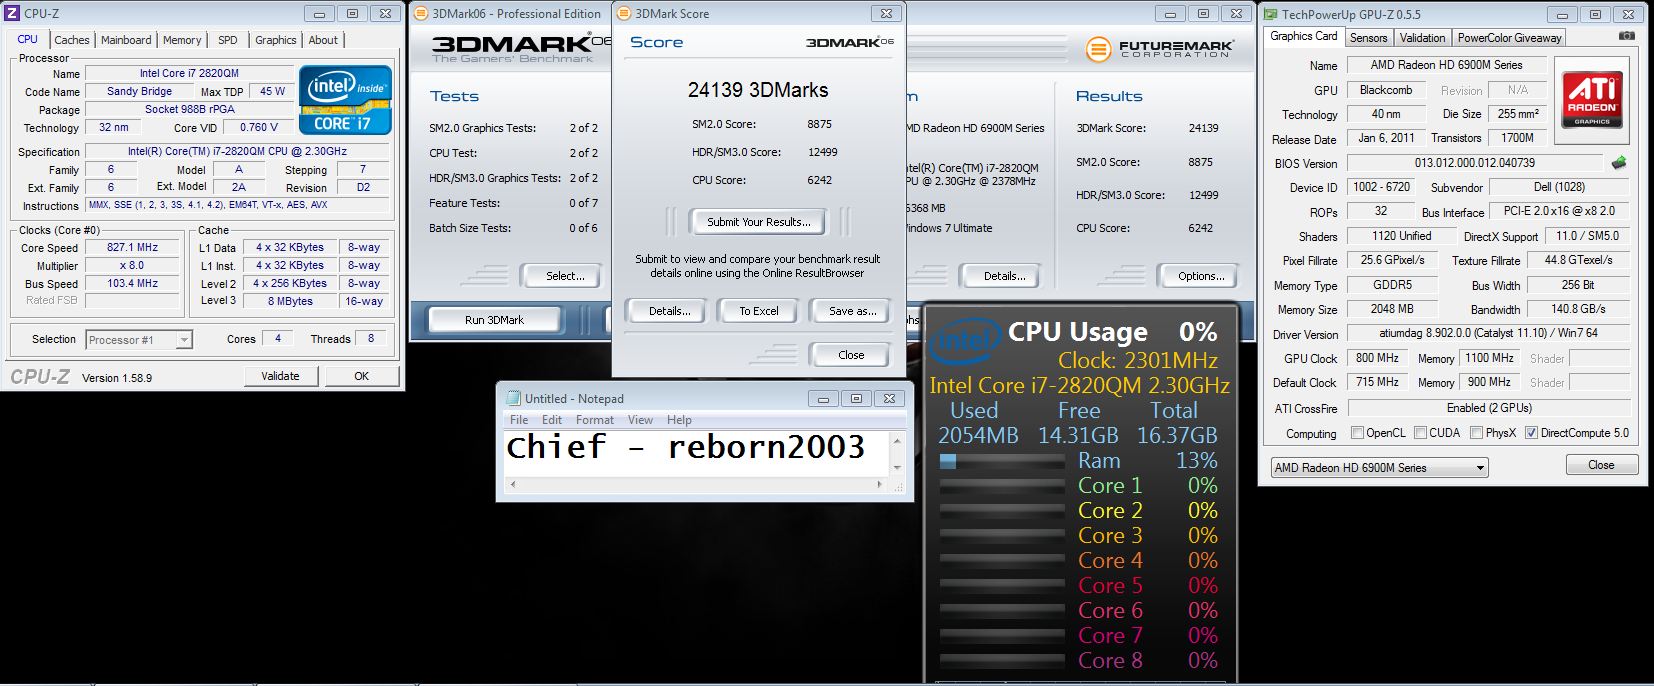This screenshot has height=686, width=1654.
Task: Click Submit Your Results in 3DMark Score
Action: tap(758, 222)
